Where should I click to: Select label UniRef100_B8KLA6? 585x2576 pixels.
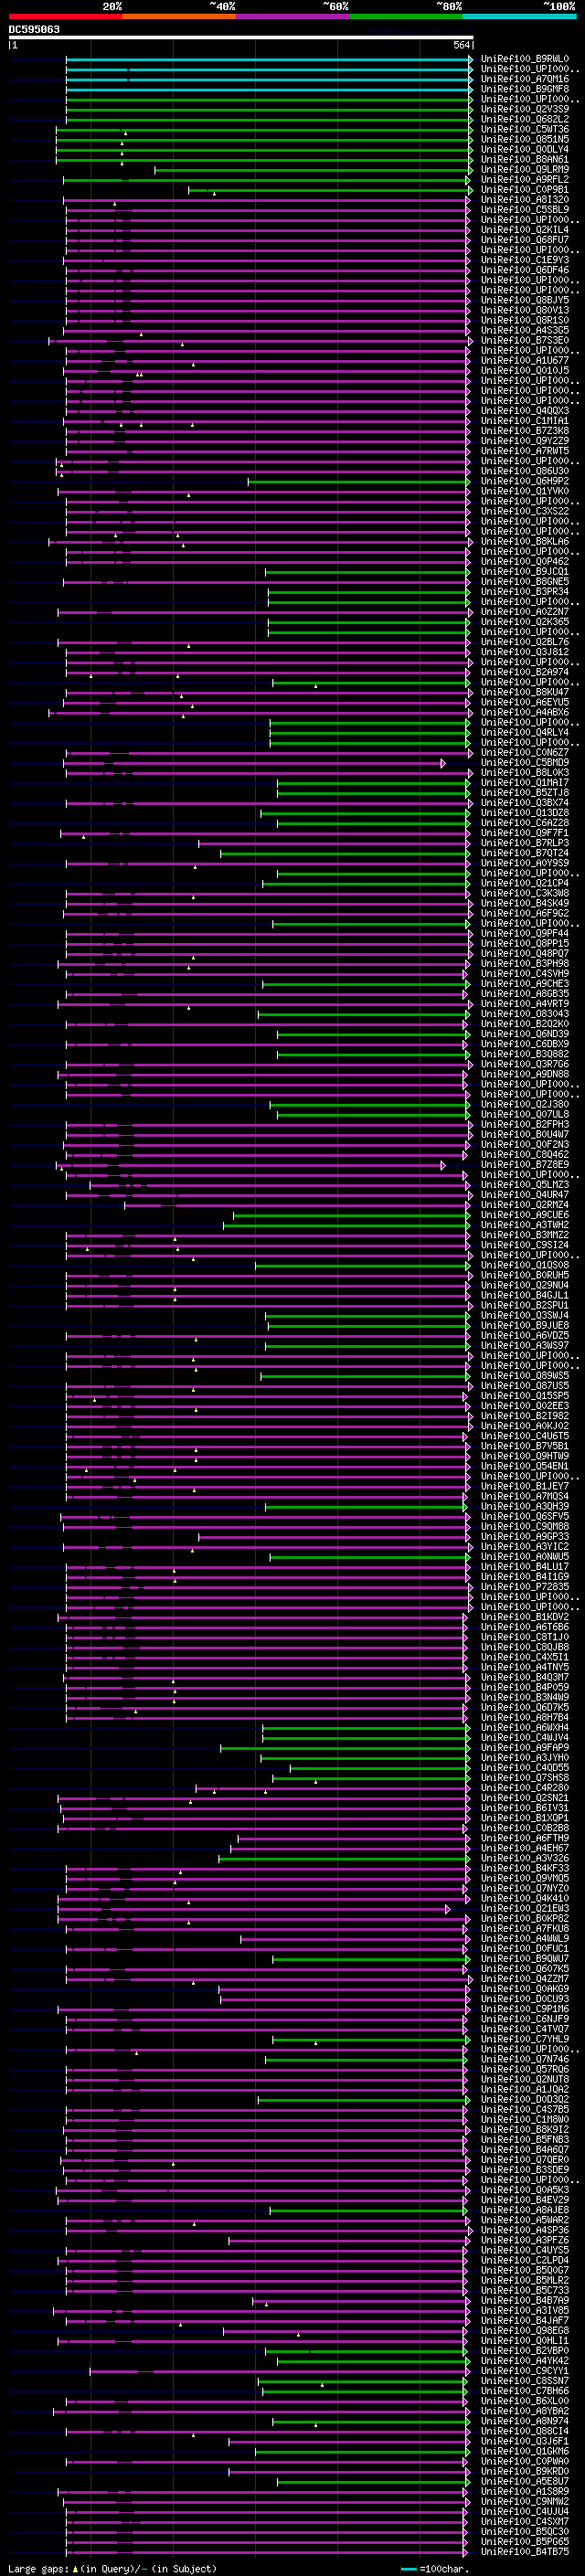tap(525, 541)
